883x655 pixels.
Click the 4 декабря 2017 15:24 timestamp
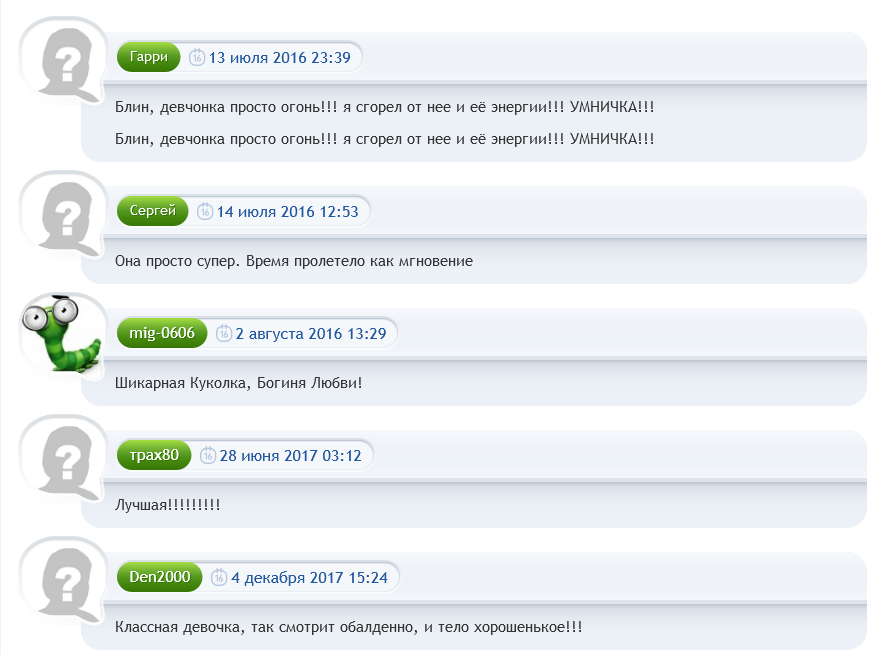(x=309, y=578)
